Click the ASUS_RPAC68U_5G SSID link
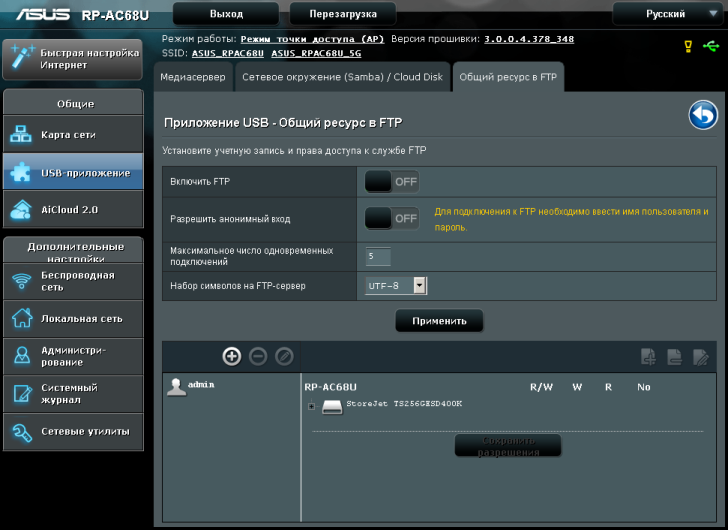 (316, 53)
